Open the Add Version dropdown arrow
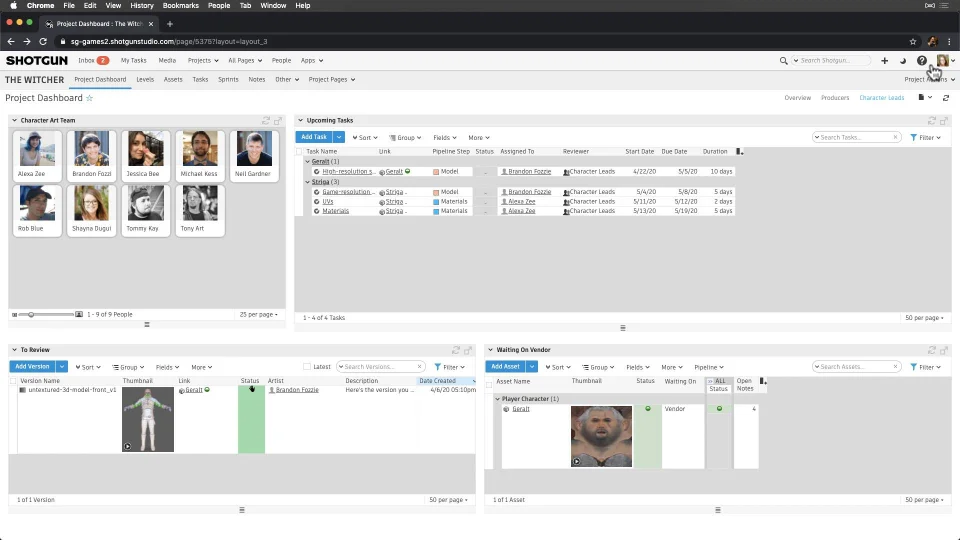The width and height of the screenshot is (960, 540). coord(62,367)
